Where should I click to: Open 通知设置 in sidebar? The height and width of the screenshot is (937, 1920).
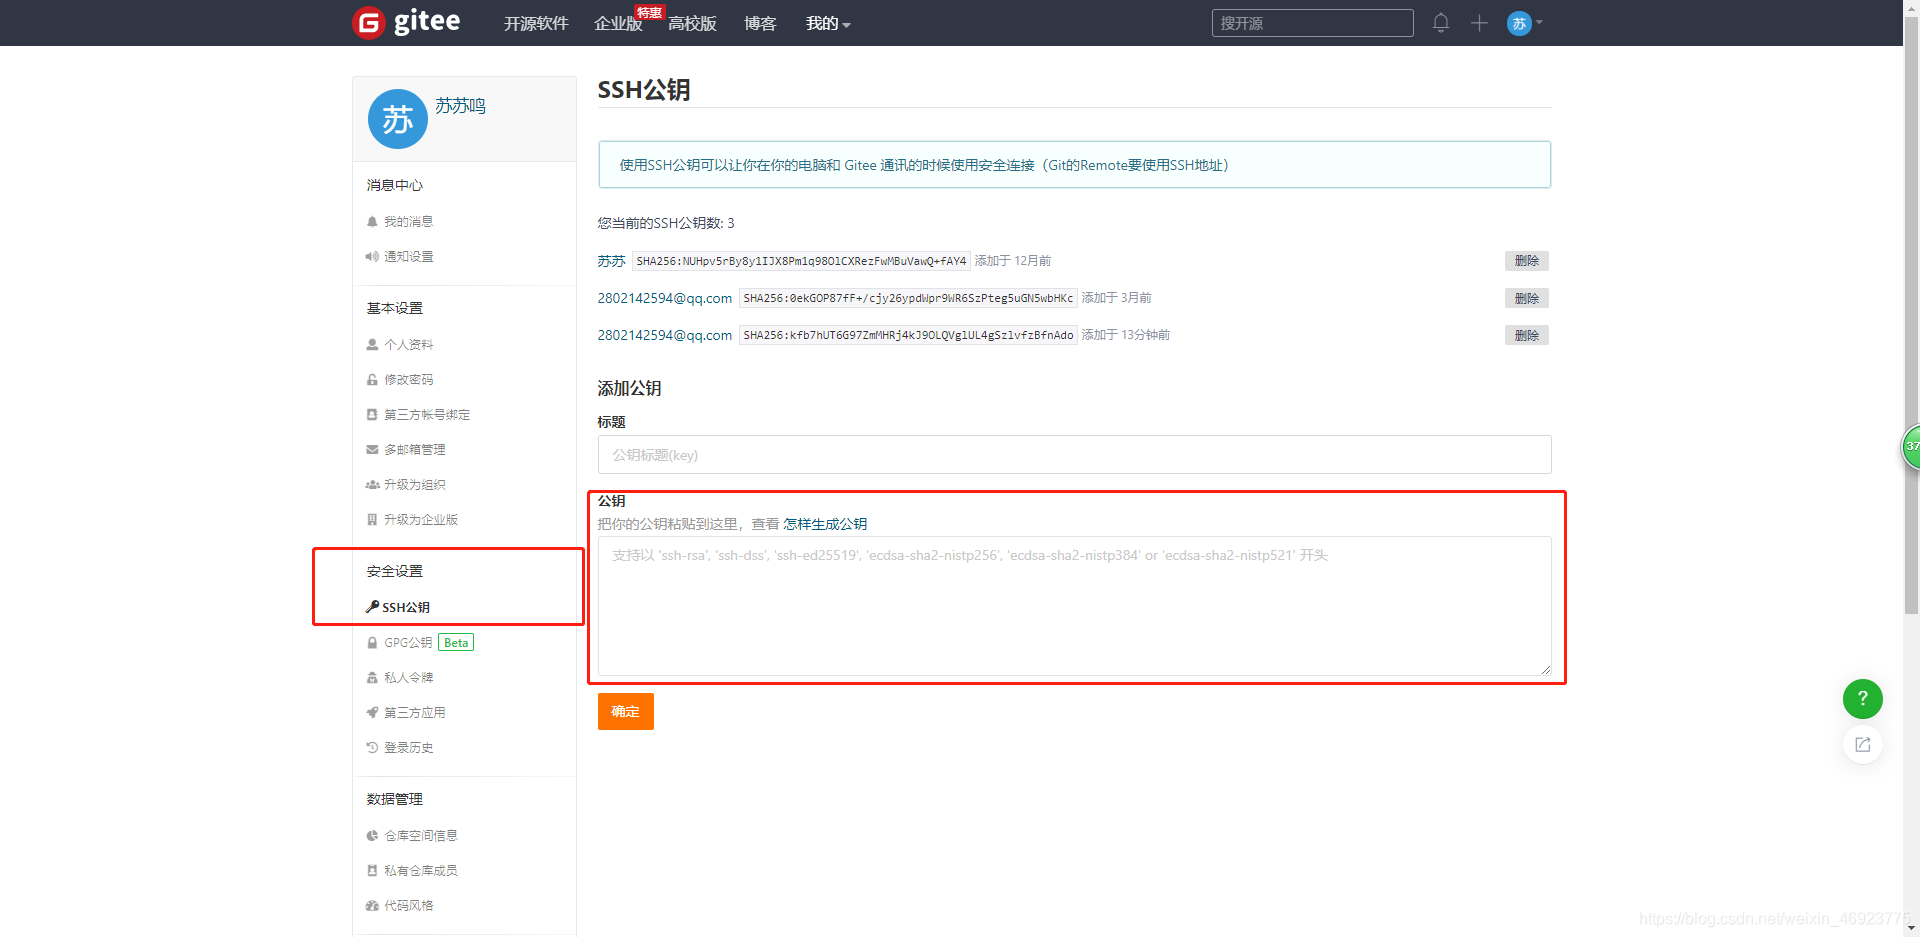pos(408,256)
